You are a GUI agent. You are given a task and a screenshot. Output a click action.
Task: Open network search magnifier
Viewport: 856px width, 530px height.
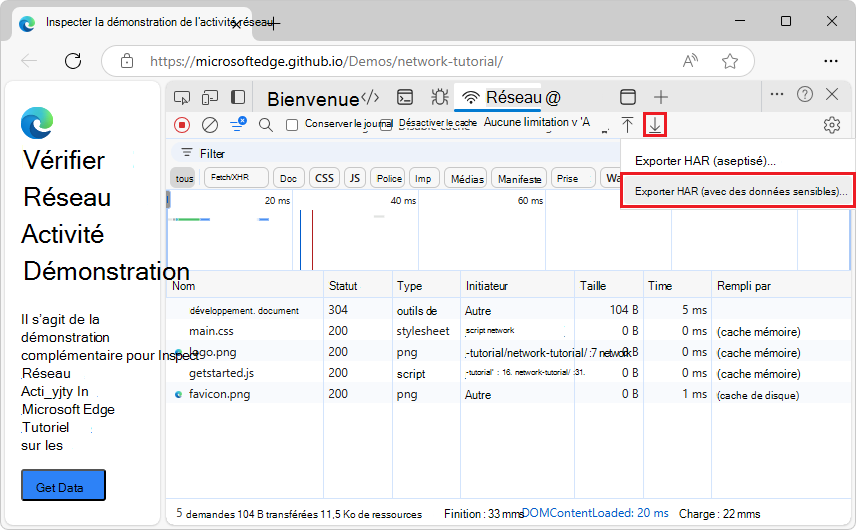pyautogui.click(x=266, y=125)
